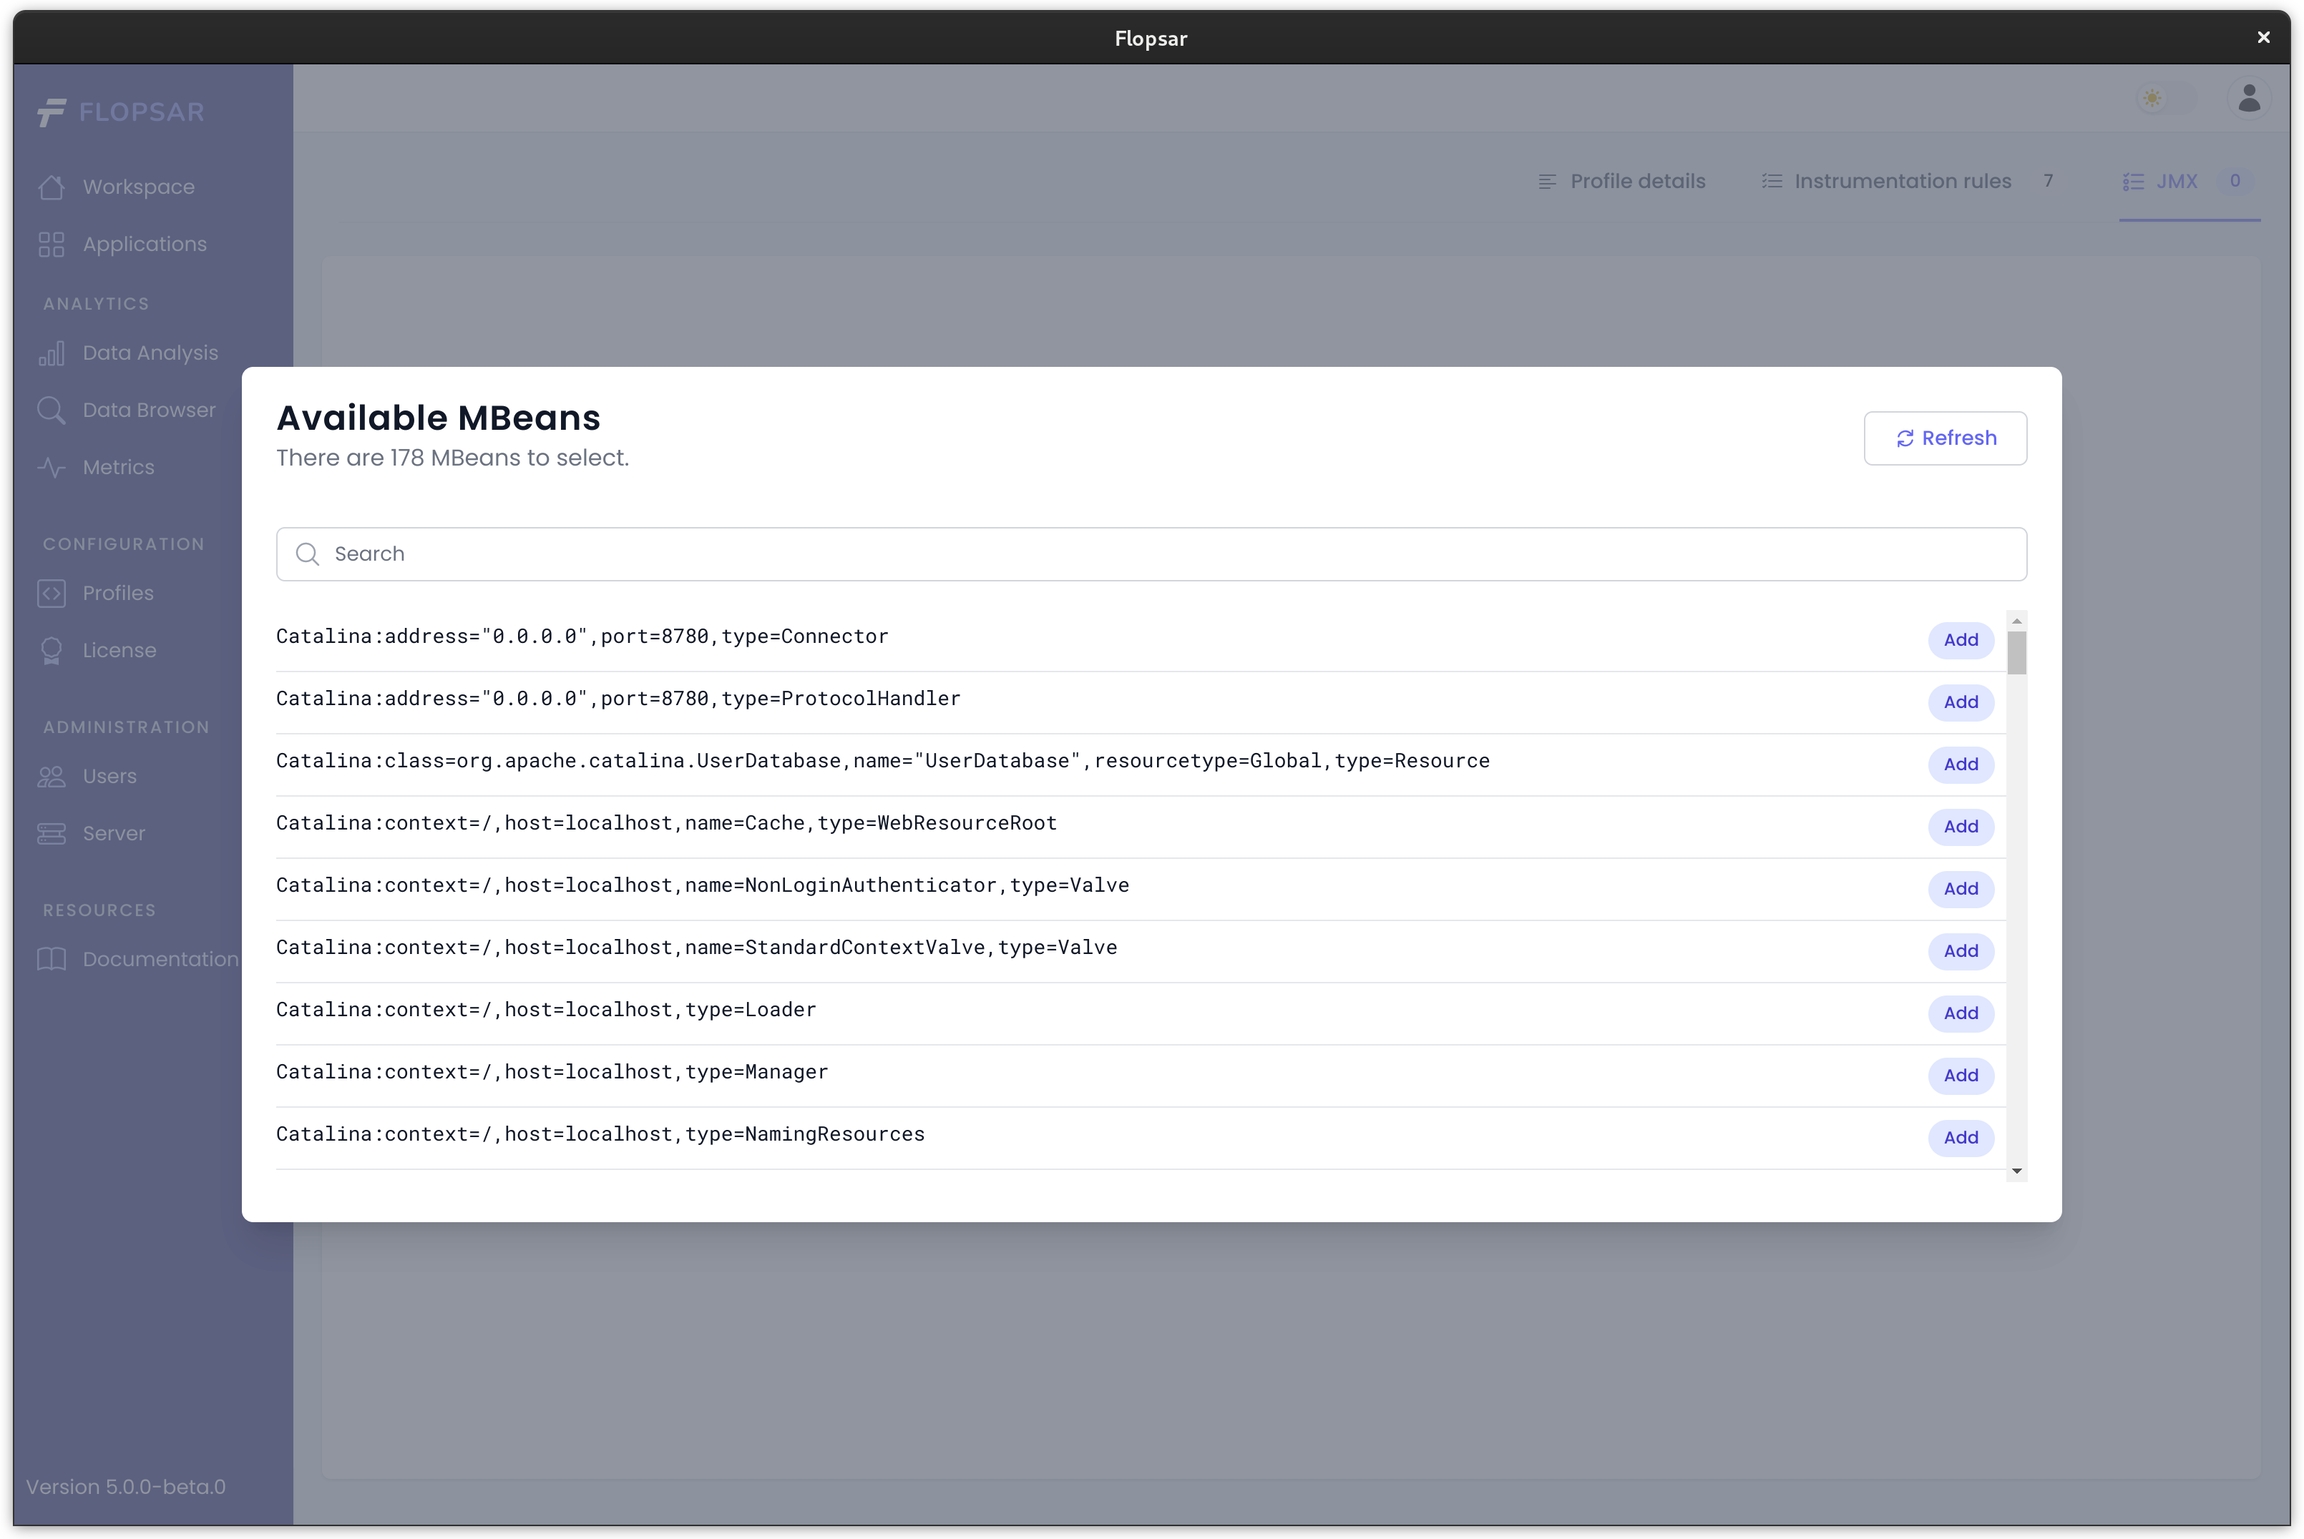Switch to the Profile details tab

(x=1621, y=181)
